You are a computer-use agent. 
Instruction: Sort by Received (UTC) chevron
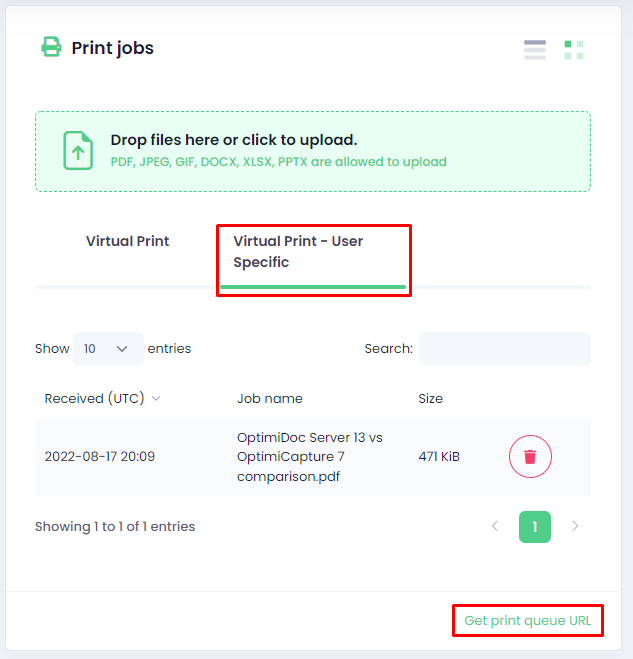click(156, 398)
